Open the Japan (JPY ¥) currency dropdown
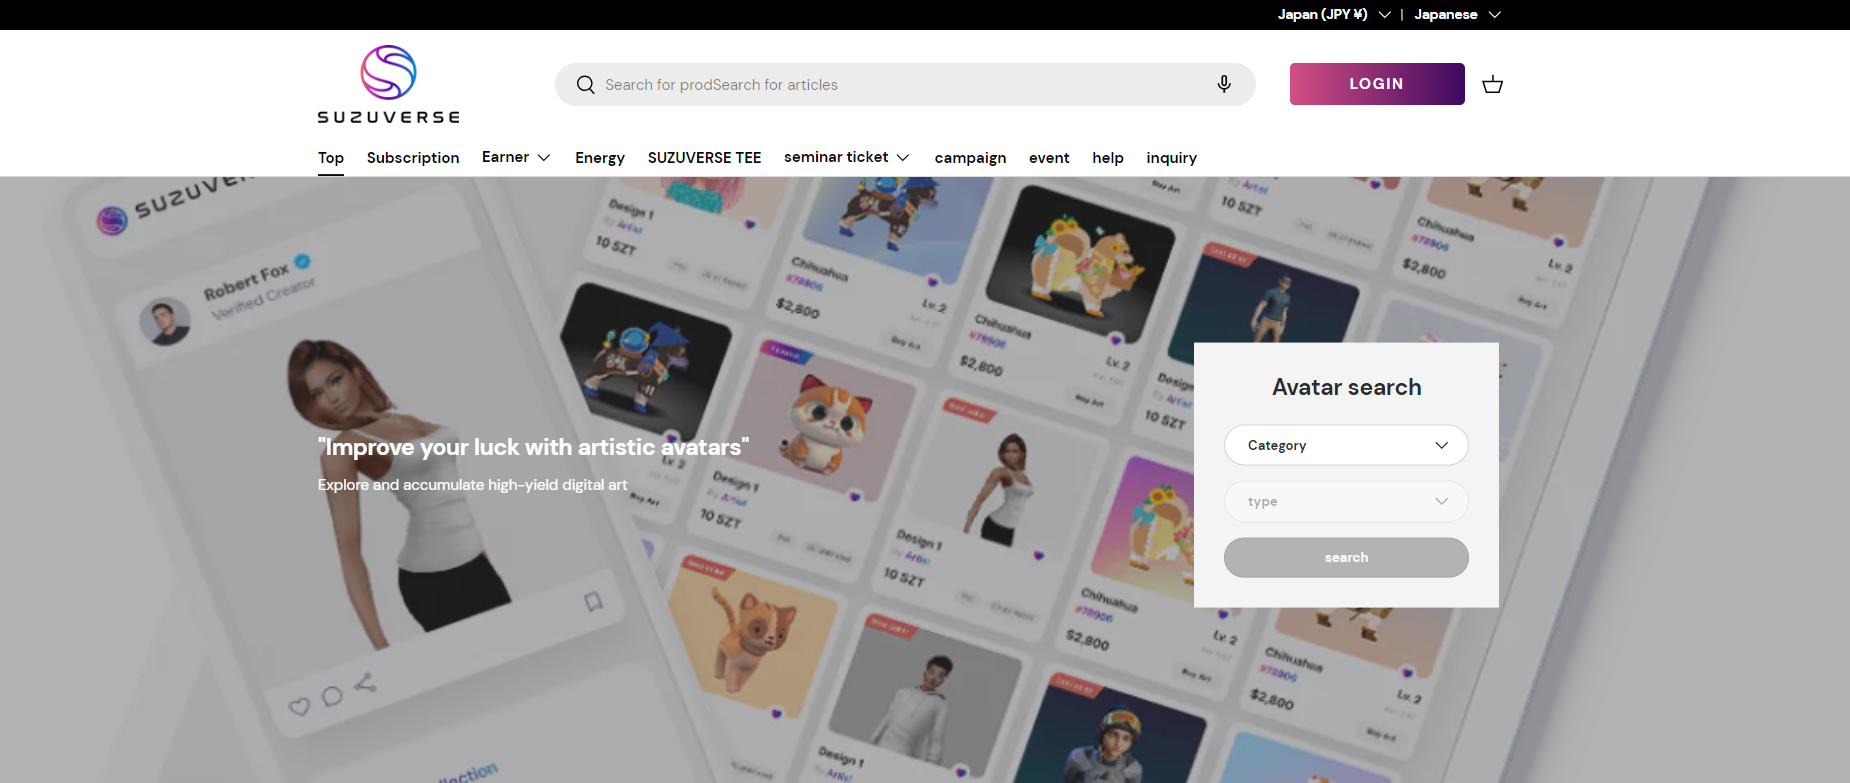This screenshot has width=1850, height=783. [x=1333, y=14]
